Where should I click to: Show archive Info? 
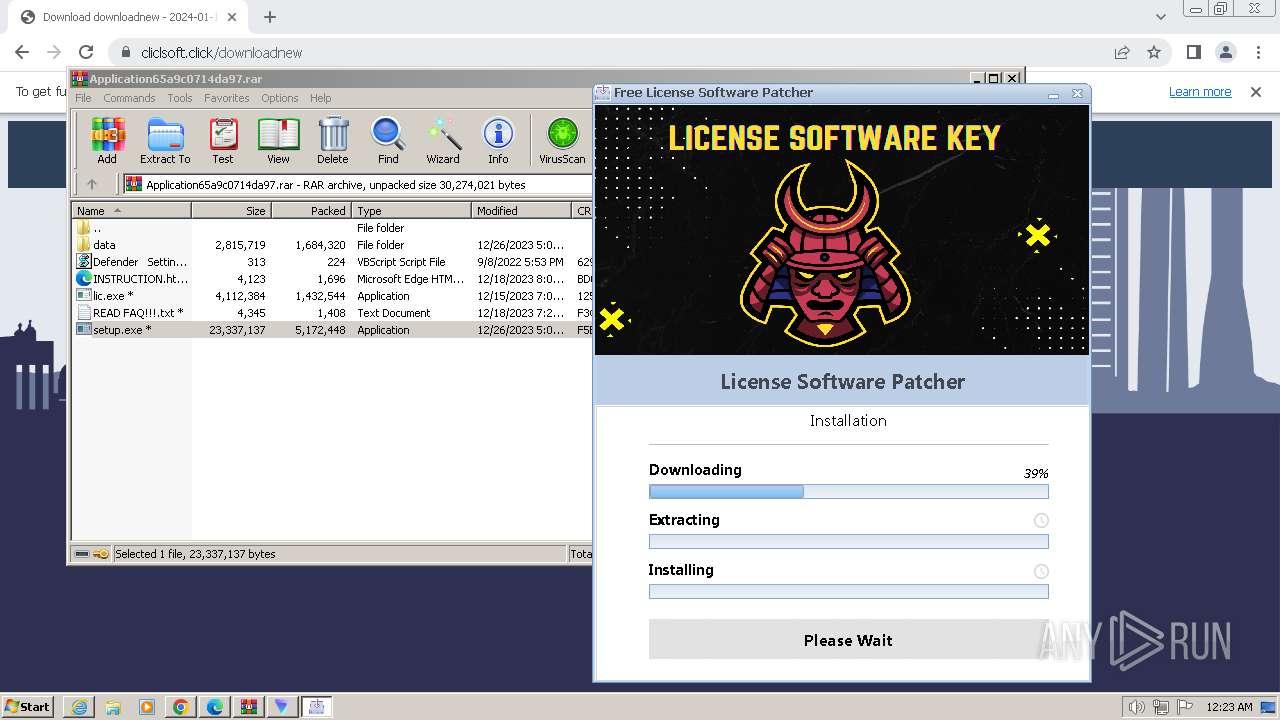tap(498, 141)
